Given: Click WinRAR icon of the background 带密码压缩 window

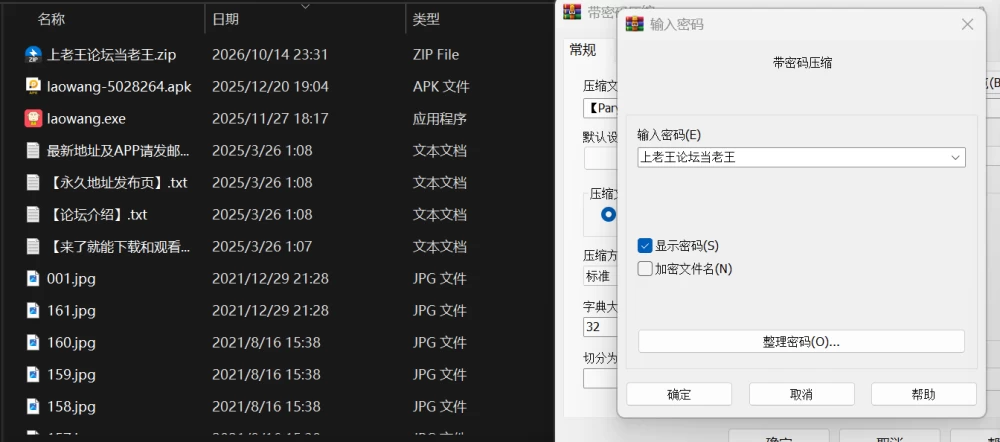Looking at the screenshot, I should pos(571,10).
